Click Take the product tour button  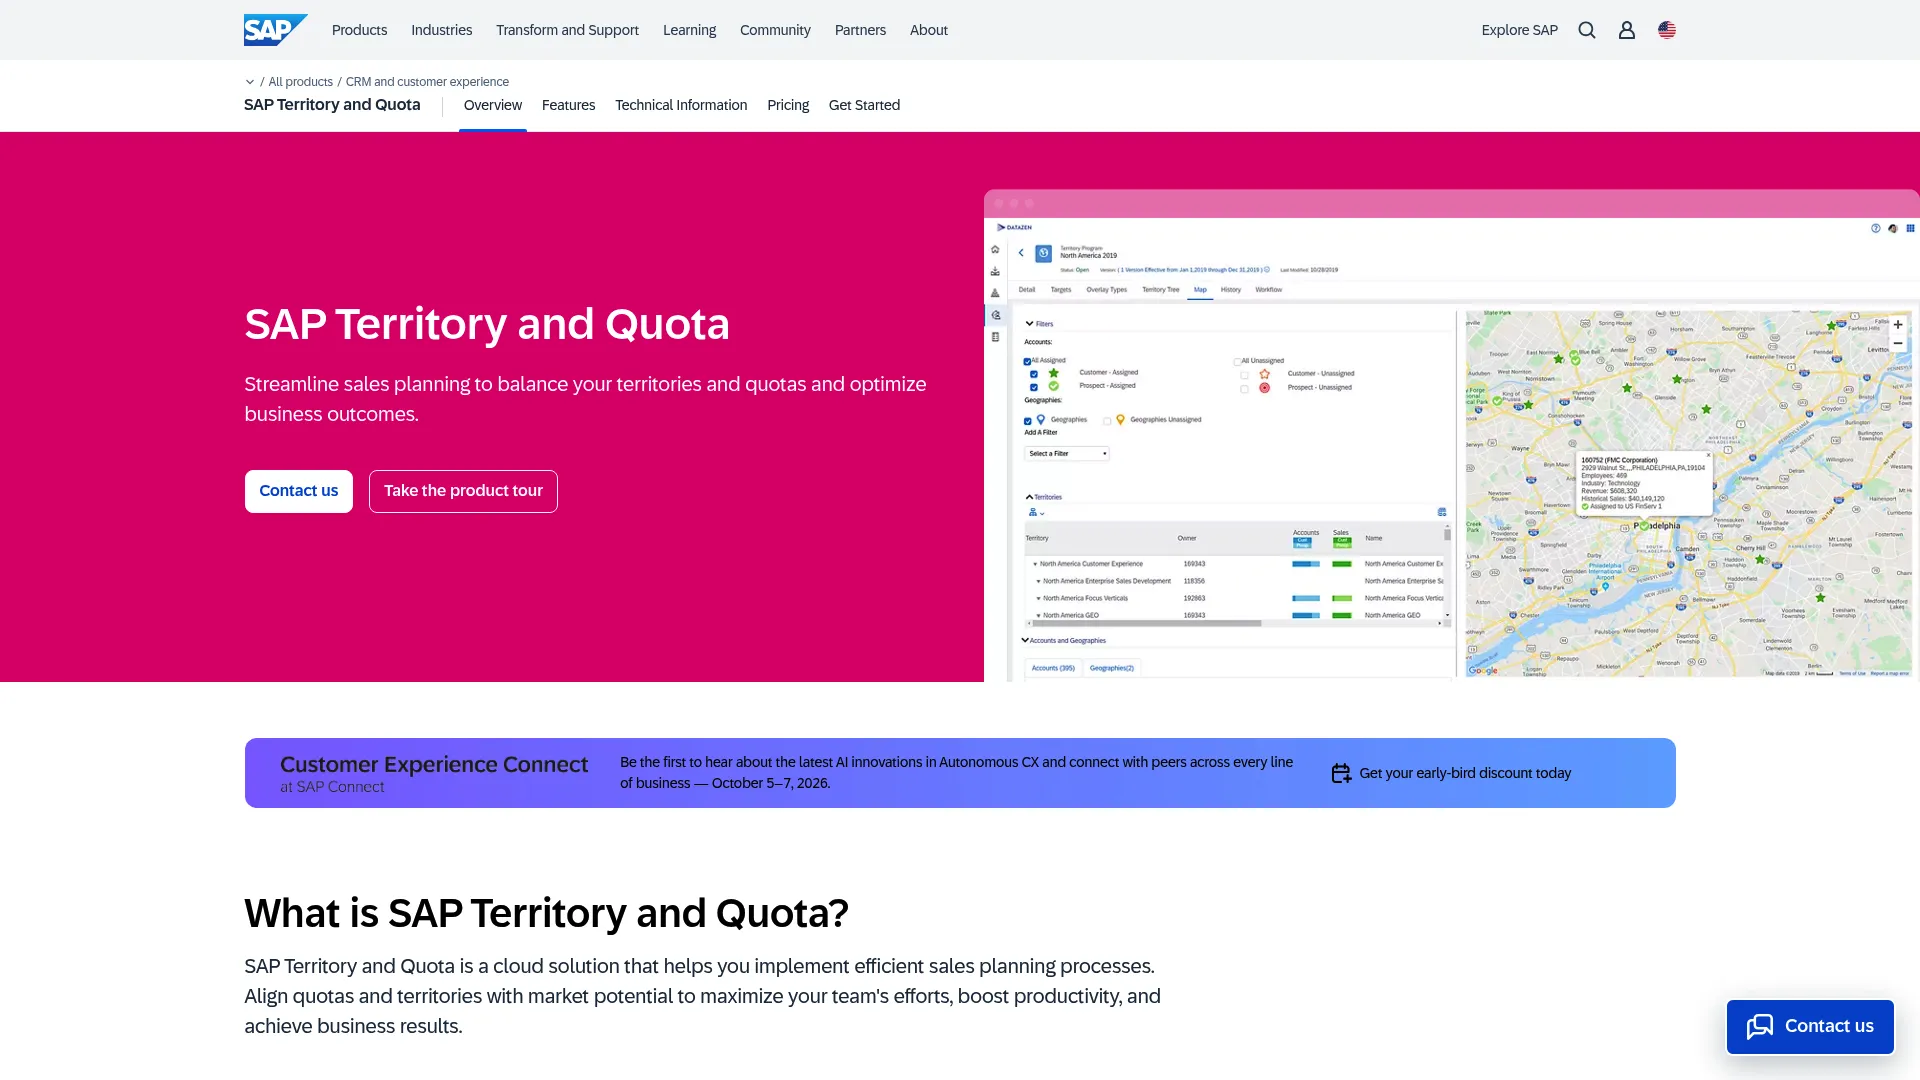coord(463,491)
